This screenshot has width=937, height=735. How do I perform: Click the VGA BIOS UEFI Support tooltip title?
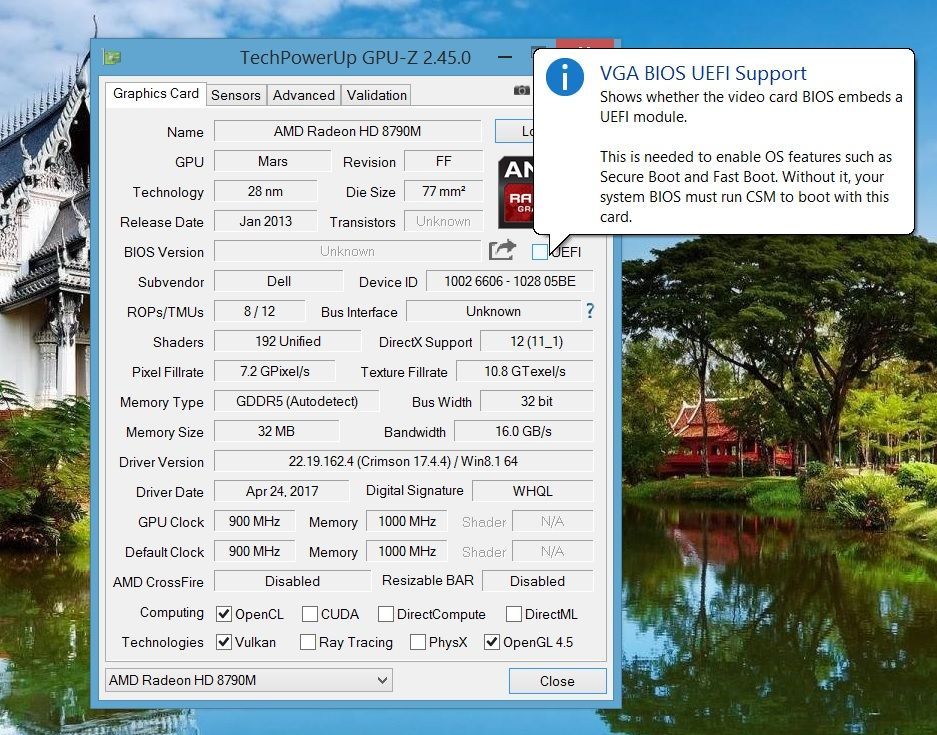[x=703, y=73]
